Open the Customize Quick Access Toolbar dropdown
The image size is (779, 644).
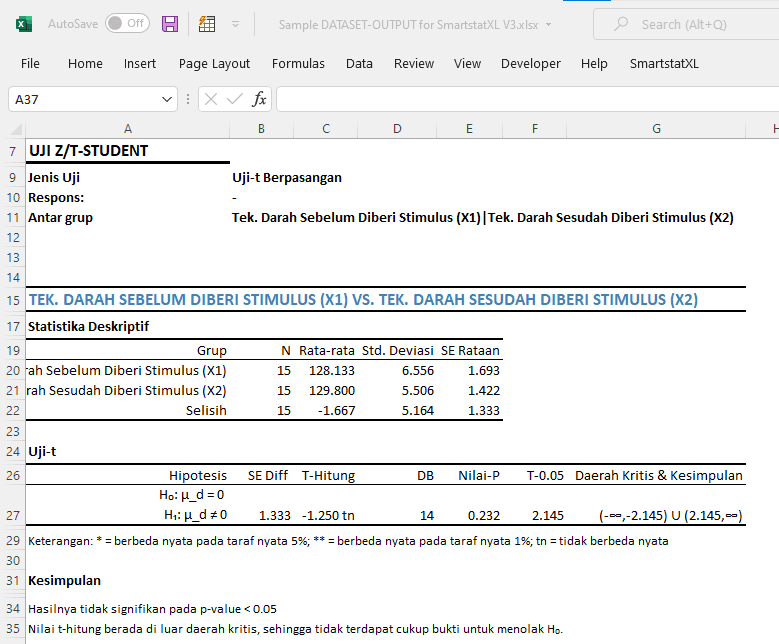(x=235, y=23)
